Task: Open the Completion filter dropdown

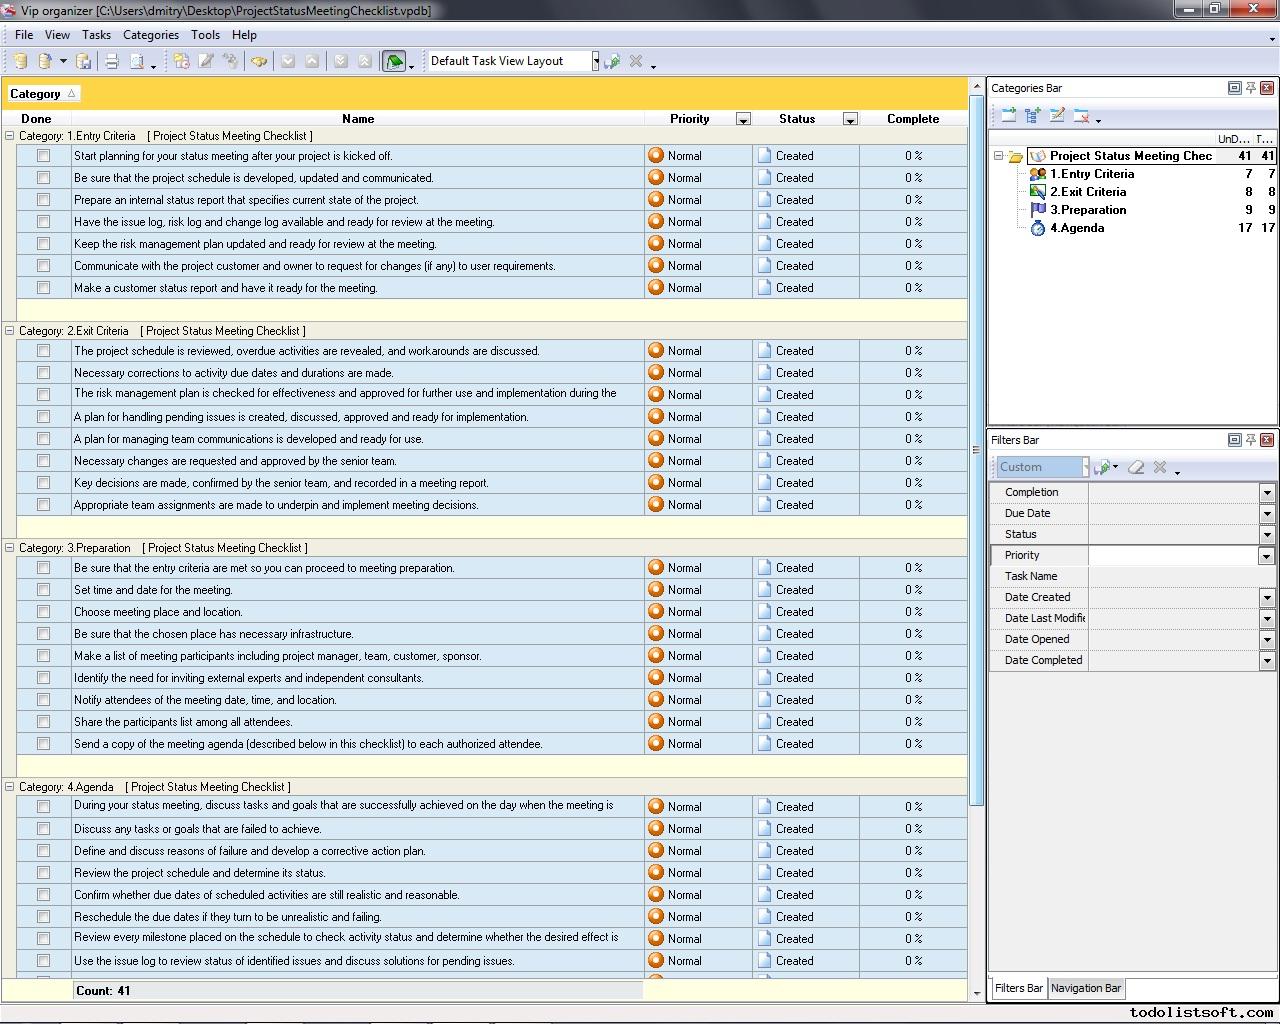Action: pos(1266,492)
